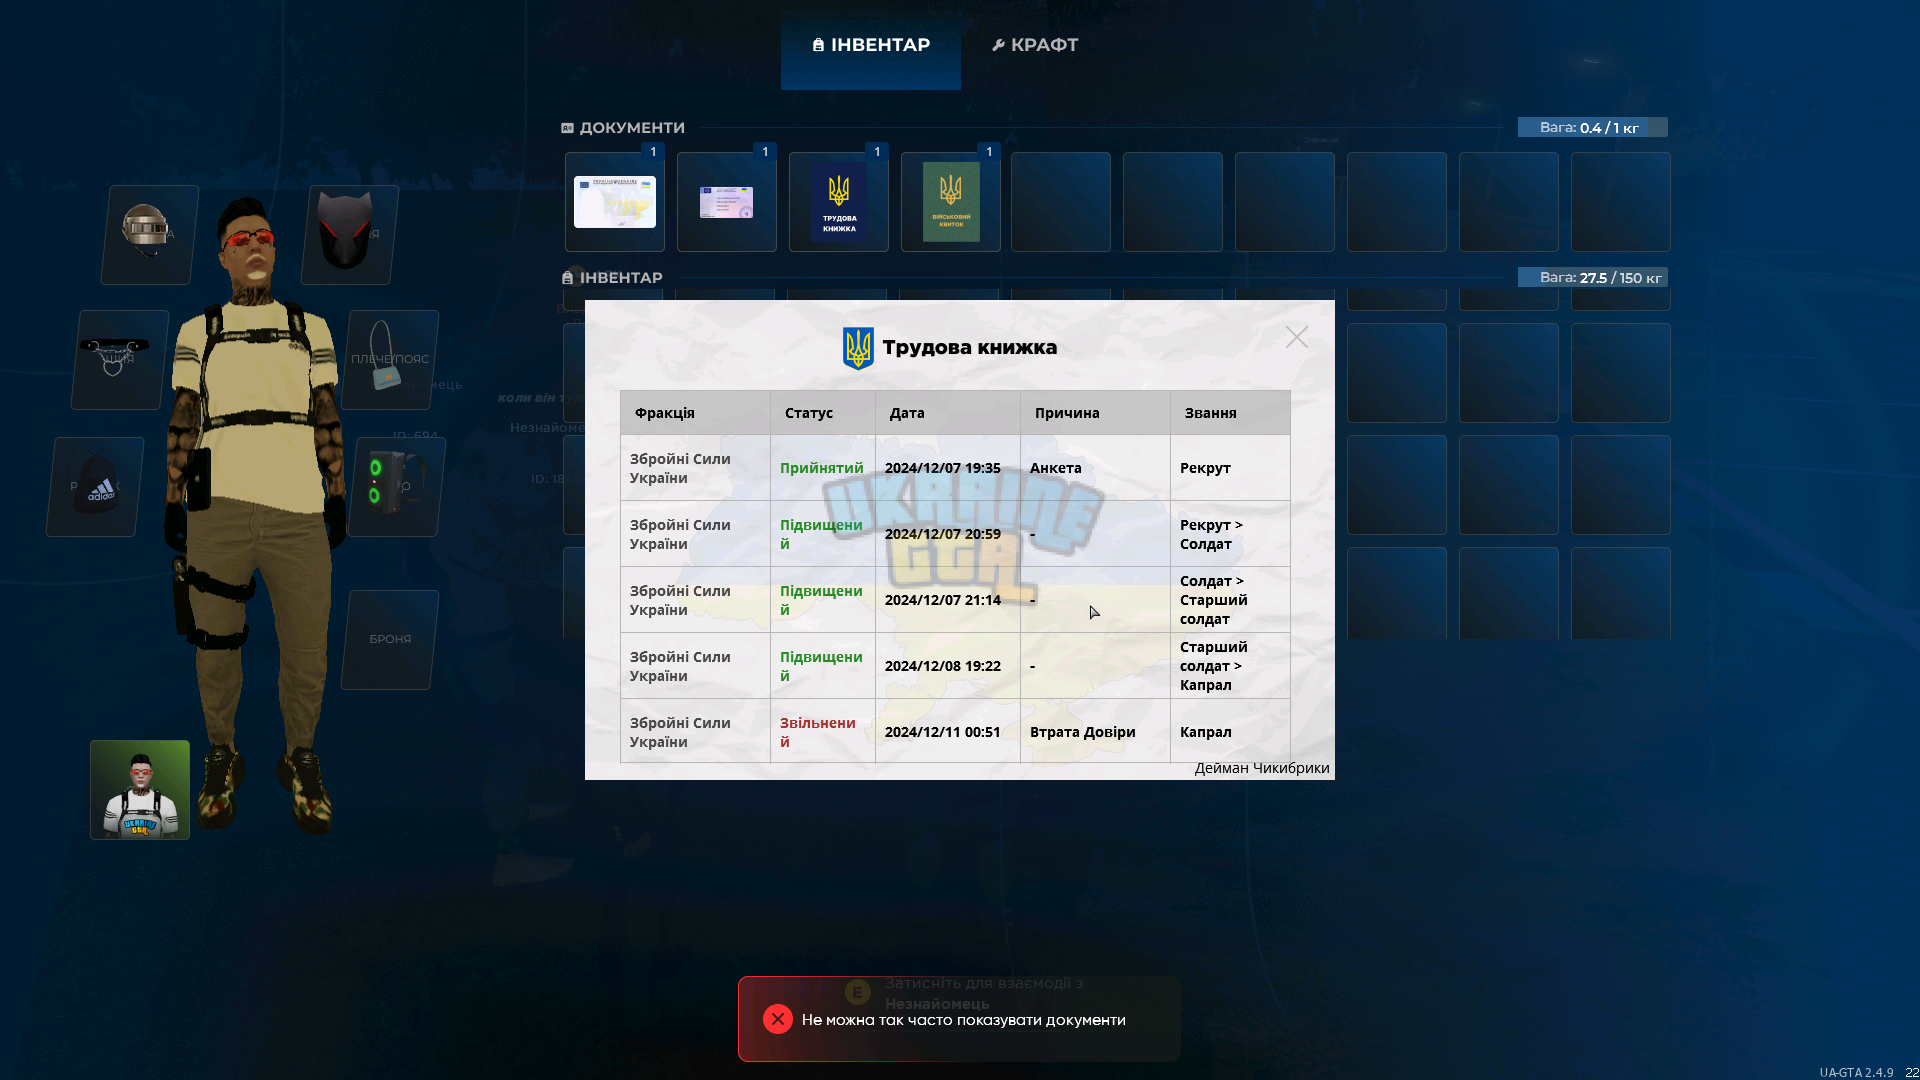The height and width of the screenshot is (1080, 1920).
Task: Click the date 2024/12/07 19:35
Action: click(x=943, y=468)
